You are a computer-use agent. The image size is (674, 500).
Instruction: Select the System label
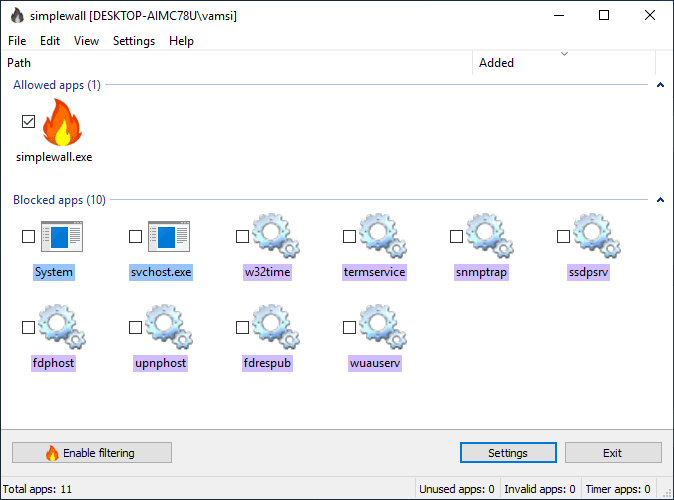pyautogui.click(x=54, y=272)
